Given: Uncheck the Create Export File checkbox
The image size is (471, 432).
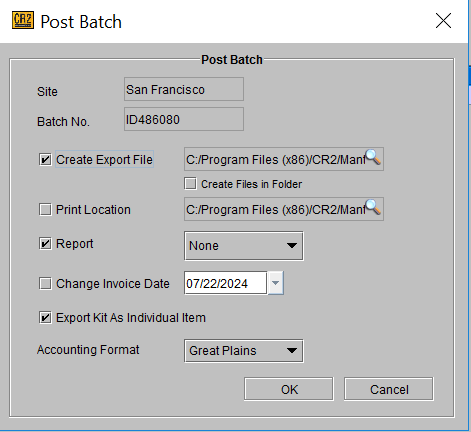Looking at the screenshot, I should (45, 159).
